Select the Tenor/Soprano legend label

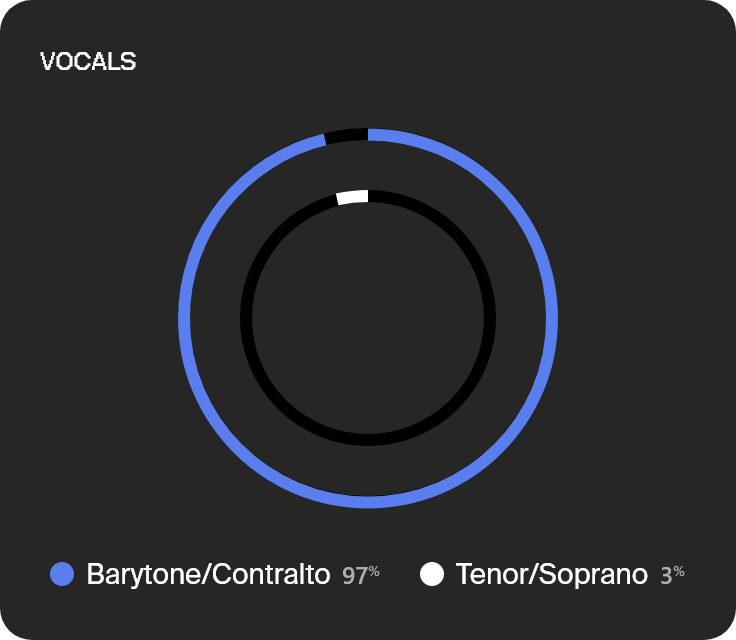[x=552, y=574]
